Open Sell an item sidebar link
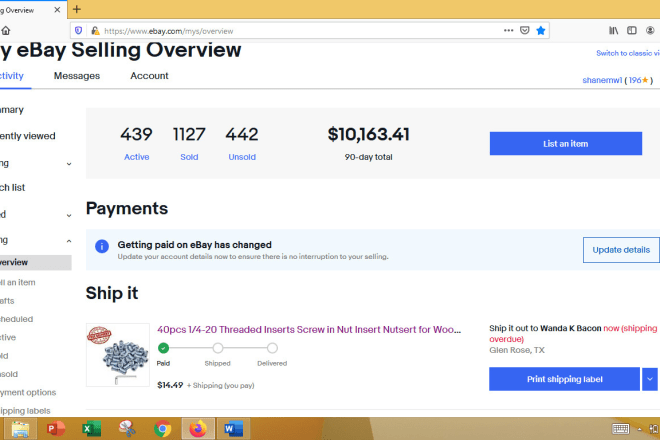The height and width of the screenshot is (440, 660). (x=18, y=283)
